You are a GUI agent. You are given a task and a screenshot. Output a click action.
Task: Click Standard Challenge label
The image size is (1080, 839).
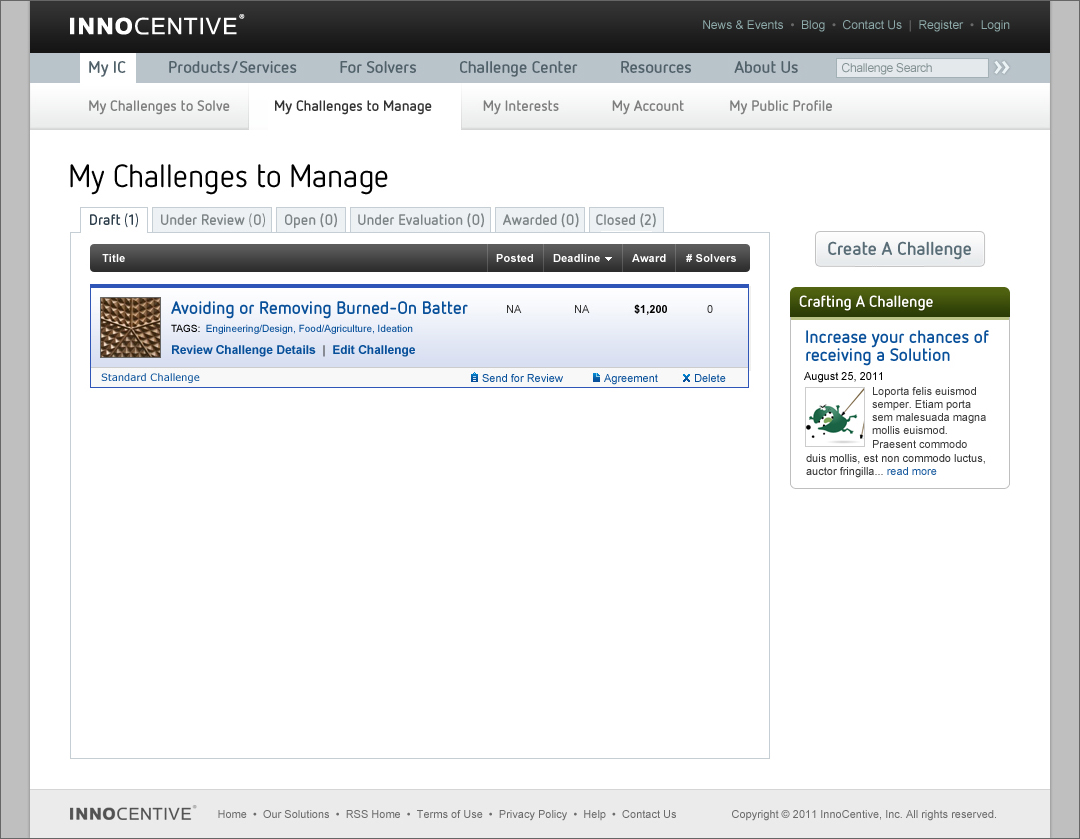(150, 377)
